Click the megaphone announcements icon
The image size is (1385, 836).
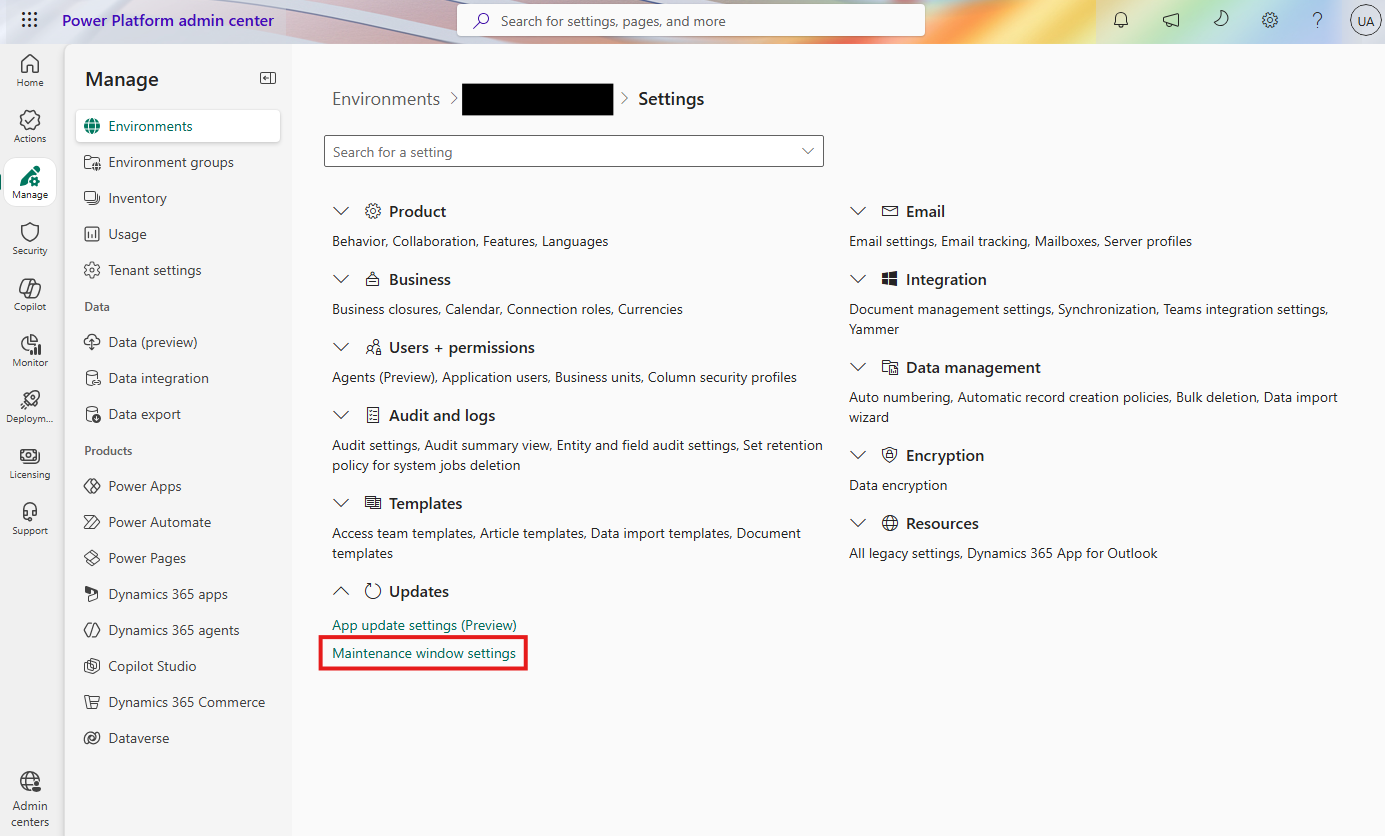coord(1171,21)
